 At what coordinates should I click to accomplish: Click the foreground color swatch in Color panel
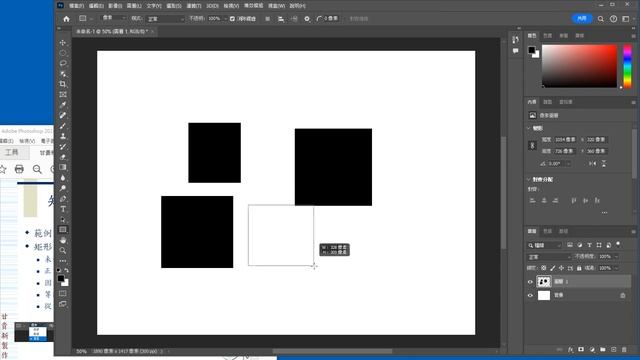click(531, 50)
